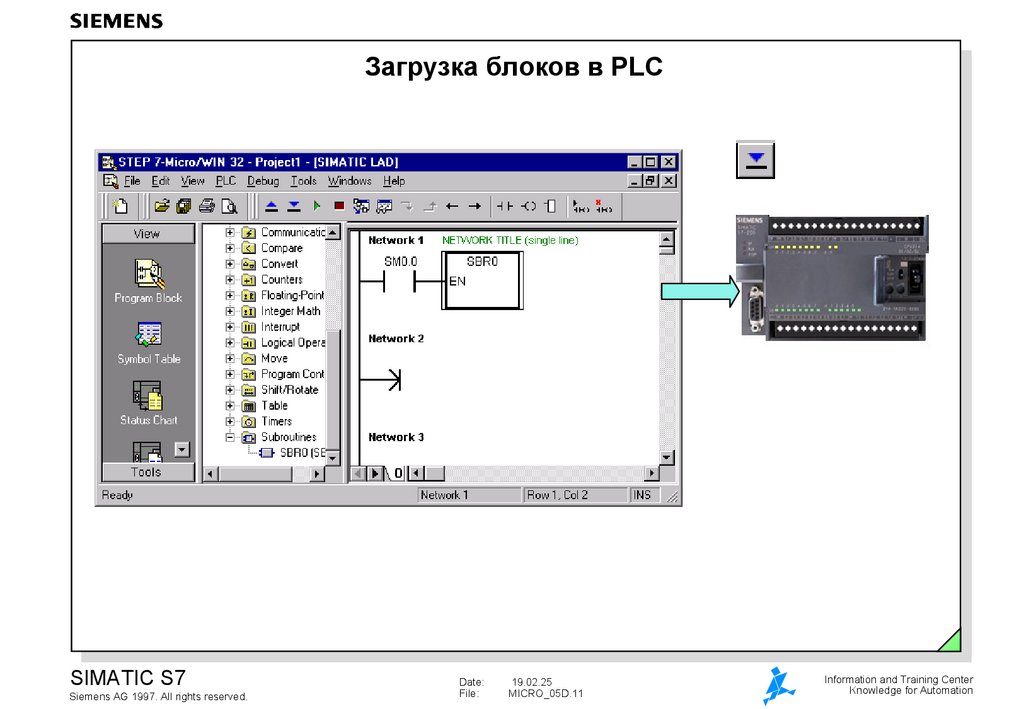This screenshot has width=1024, height=709.
Task: Collapse the Subroutines tree folder
Action: coord(230,437)
